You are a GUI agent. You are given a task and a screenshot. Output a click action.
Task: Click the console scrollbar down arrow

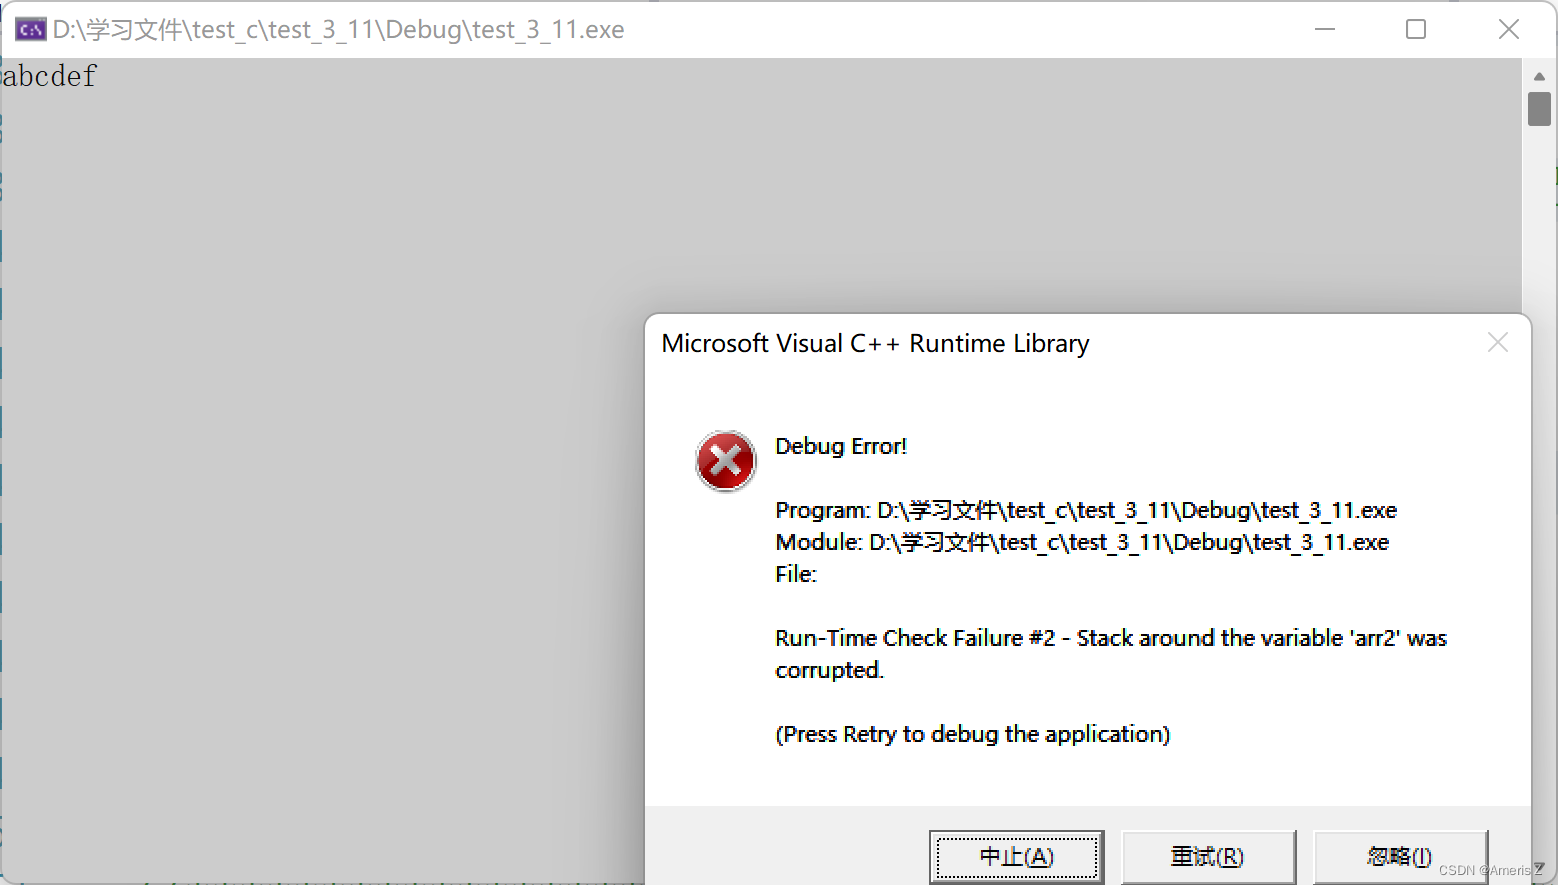click(x=1539, y=868)
